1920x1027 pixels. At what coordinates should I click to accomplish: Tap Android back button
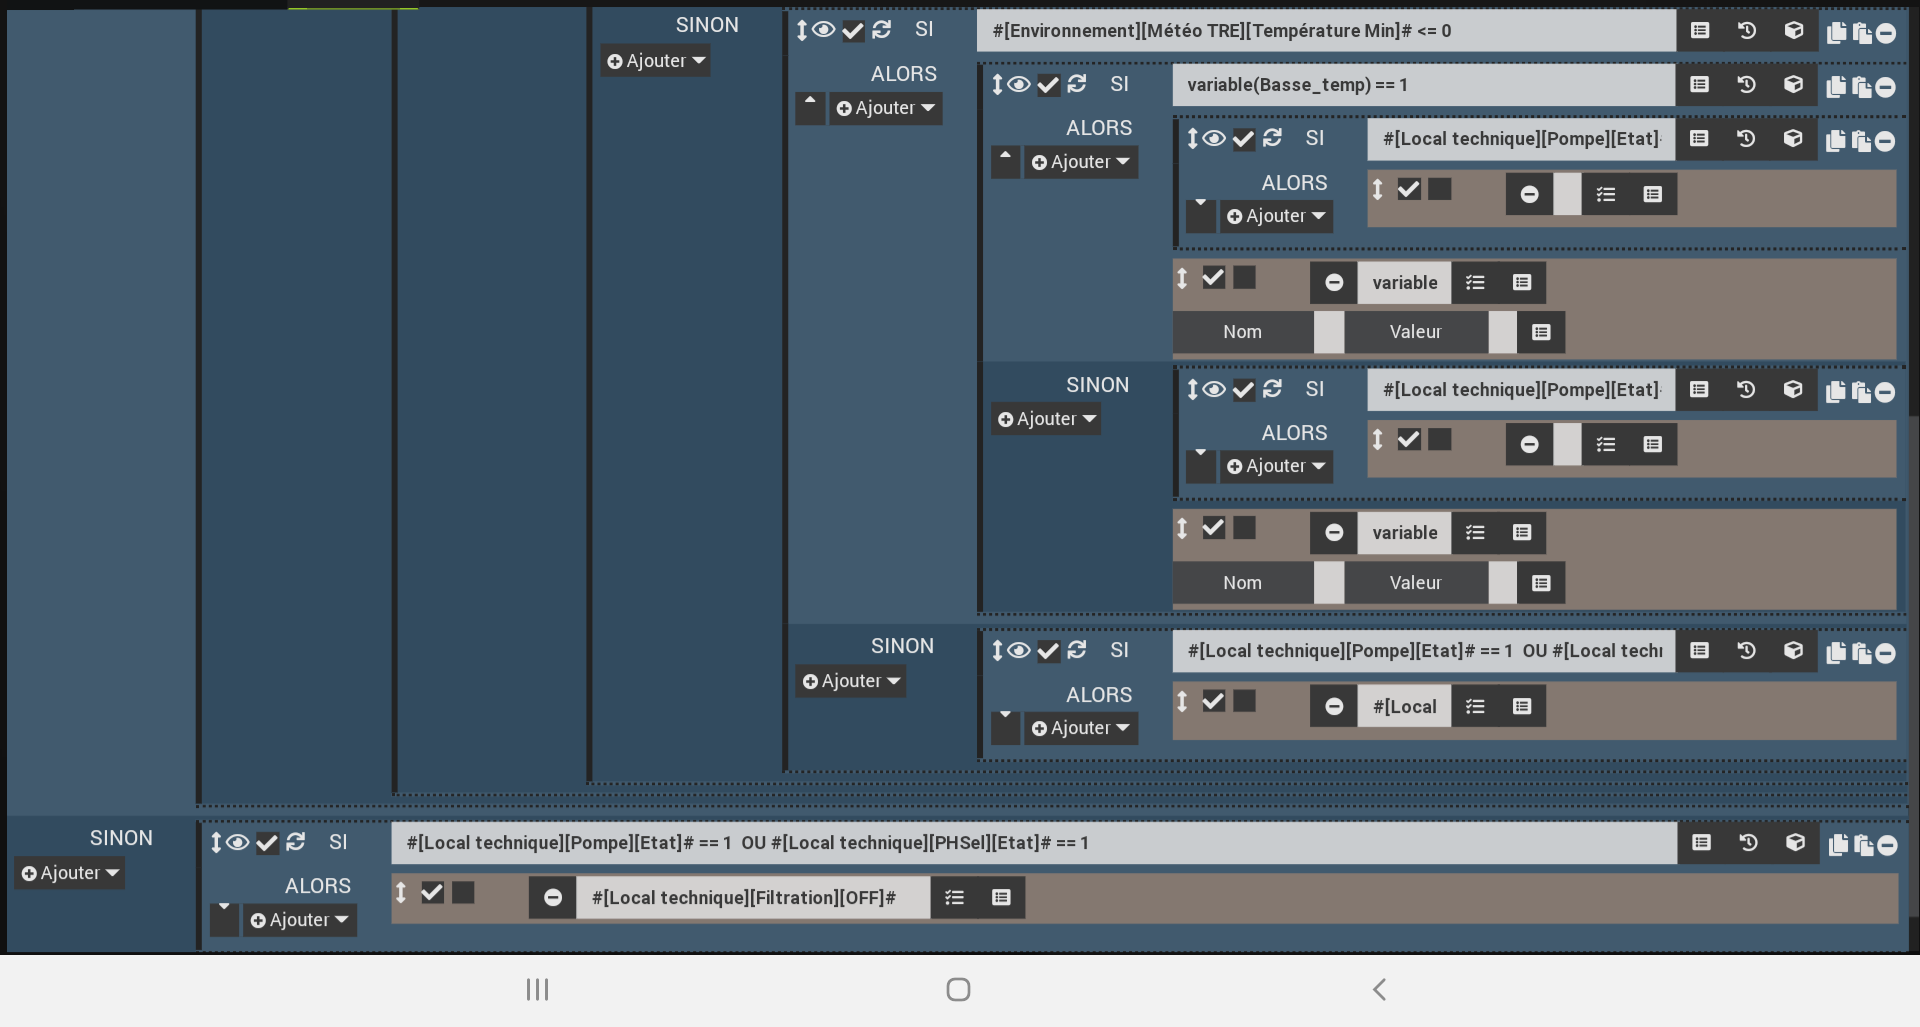1379,990
